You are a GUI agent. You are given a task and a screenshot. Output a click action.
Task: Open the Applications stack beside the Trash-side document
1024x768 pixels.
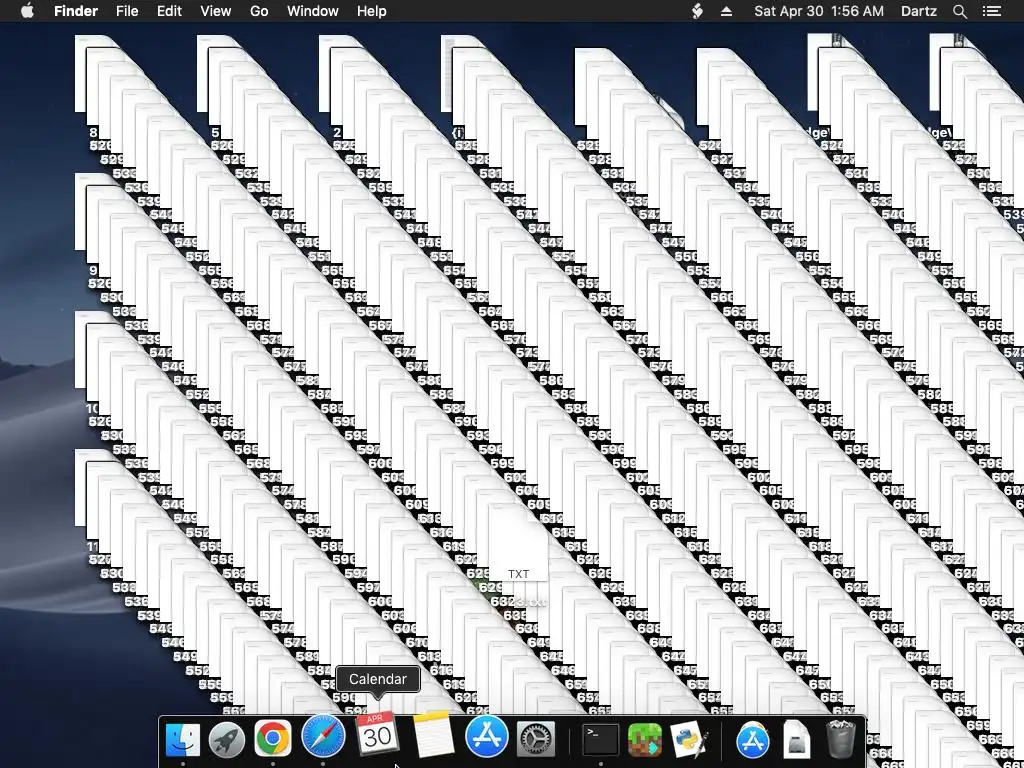[752, 740]
